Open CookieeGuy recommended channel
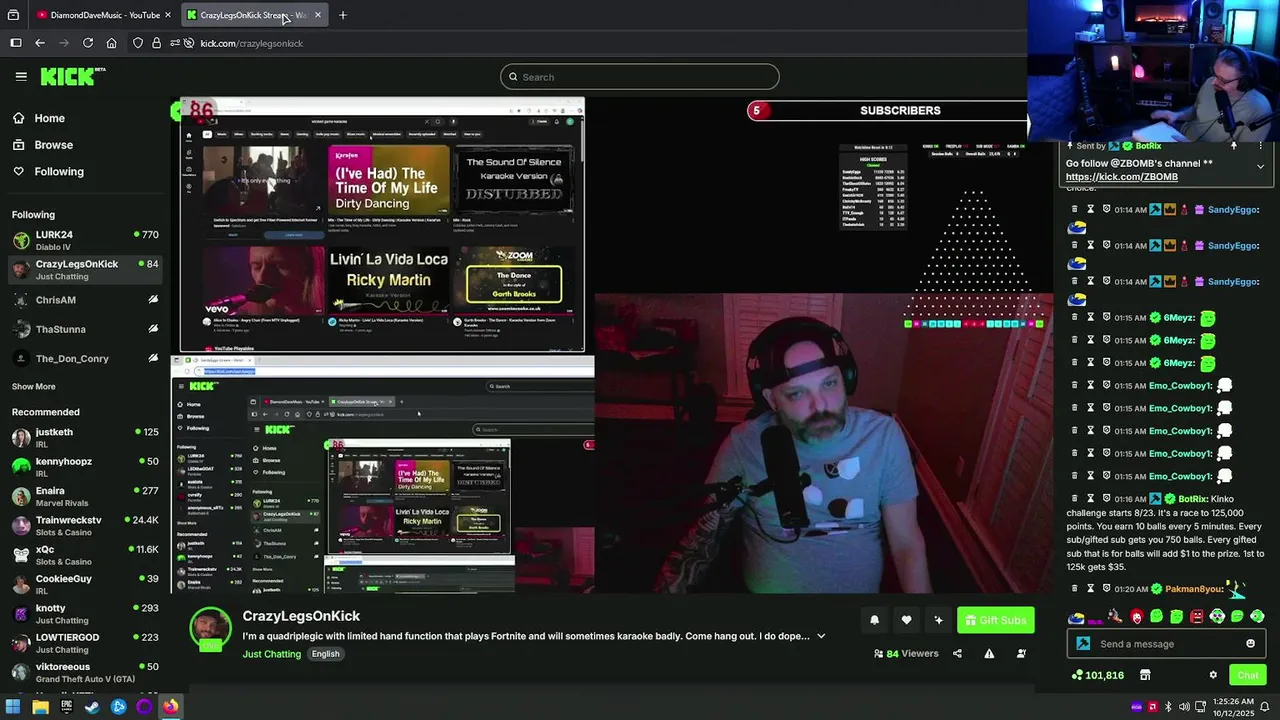This screenshot has width=1280, height=720. point(85,584)
